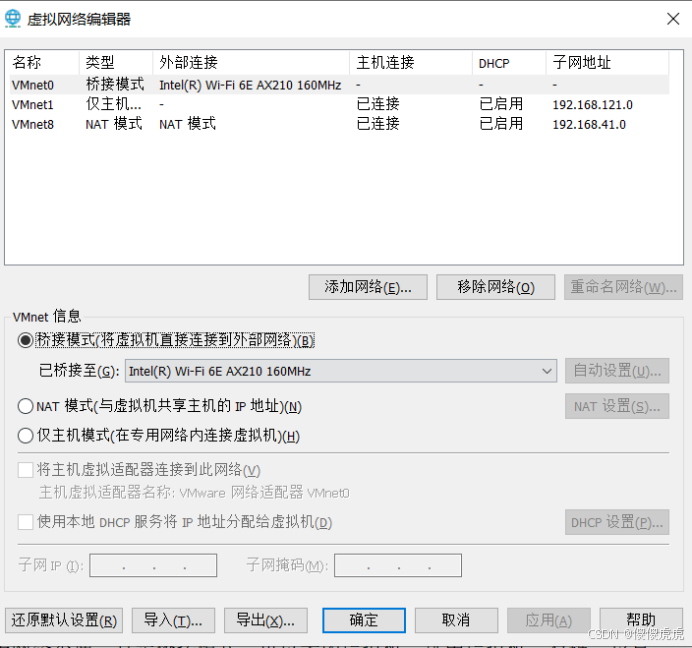The height and width of the screenshot is (648, 692).
Task: Click the 类型 column header
Action: (x=116, y=62)
